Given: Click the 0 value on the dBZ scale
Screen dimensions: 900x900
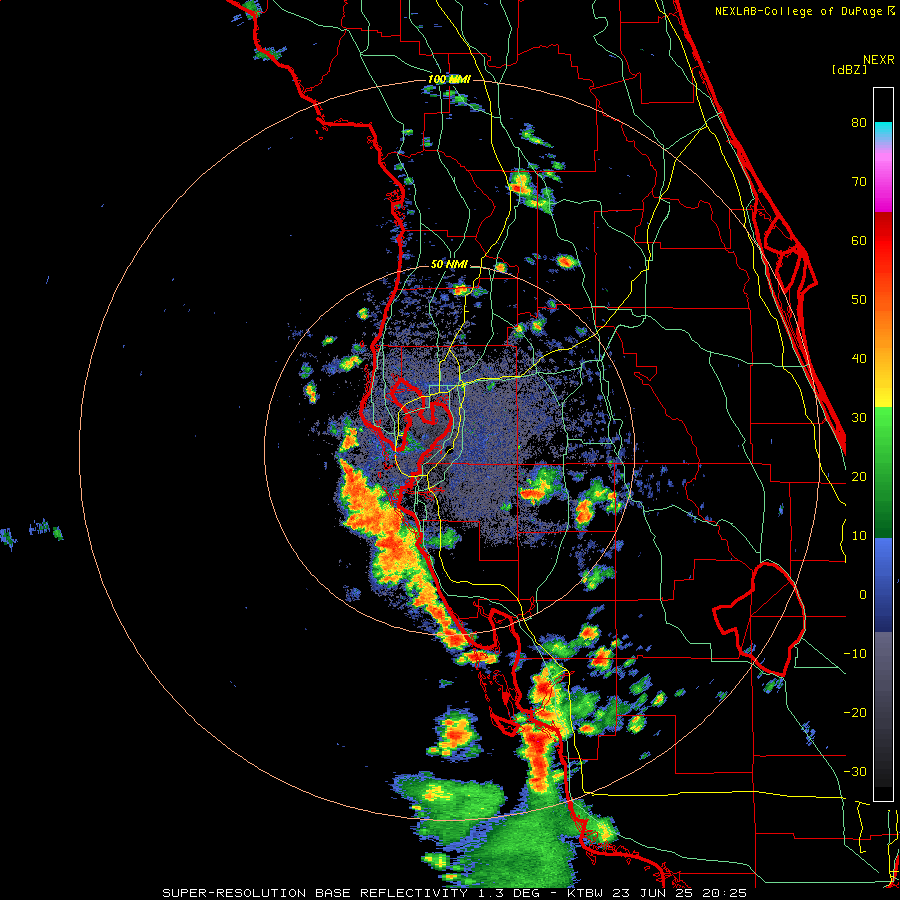Looking at the screenshot, I should (863, 595).
